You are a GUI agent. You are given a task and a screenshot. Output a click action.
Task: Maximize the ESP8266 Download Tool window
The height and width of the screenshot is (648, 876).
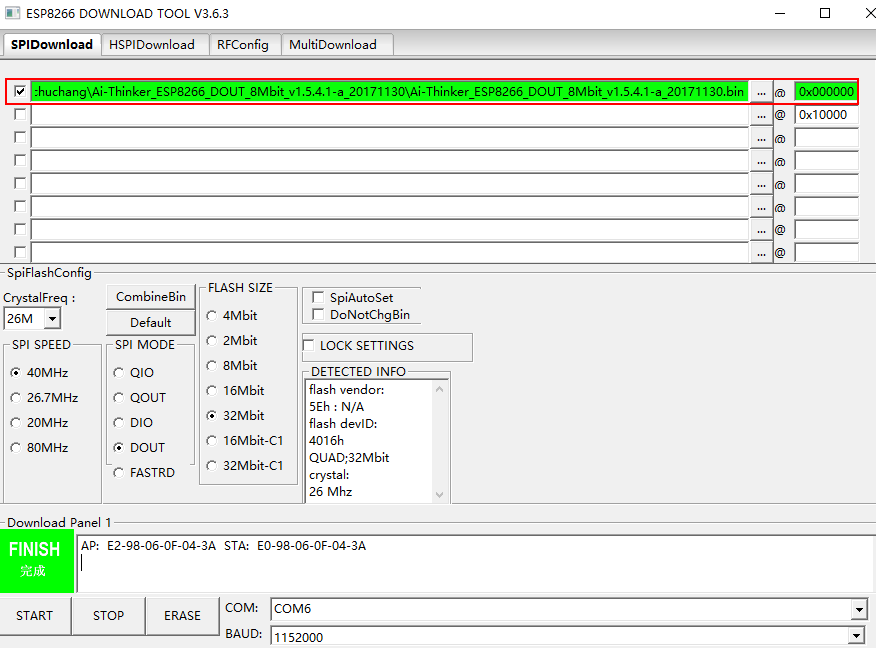pyautogui.click(x=825, y=13)
